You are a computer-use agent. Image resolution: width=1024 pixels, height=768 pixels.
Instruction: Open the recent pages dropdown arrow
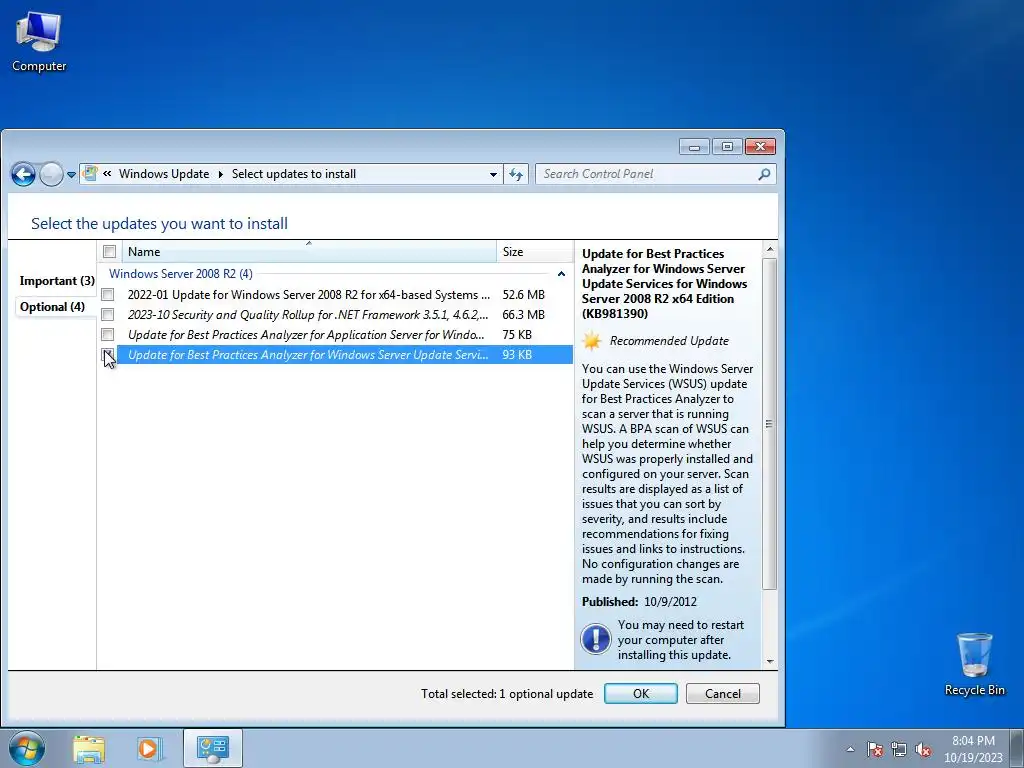71,174
